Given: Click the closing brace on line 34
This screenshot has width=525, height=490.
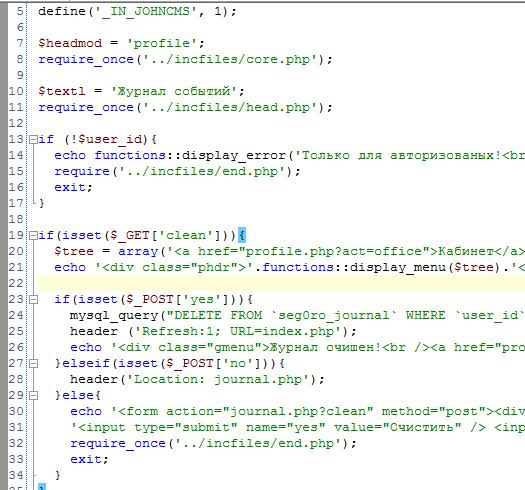Looking at the screenshot, I should [58, 475].
